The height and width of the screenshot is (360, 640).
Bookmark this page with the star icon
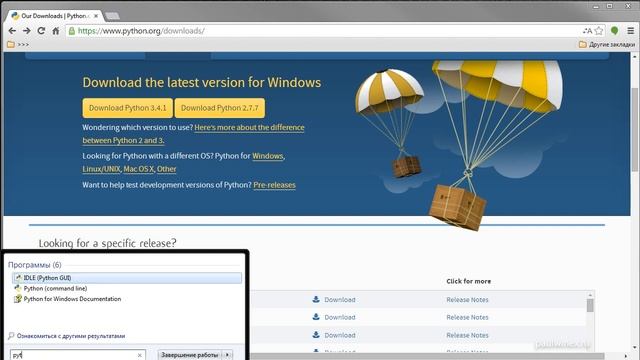pos(599,31)
